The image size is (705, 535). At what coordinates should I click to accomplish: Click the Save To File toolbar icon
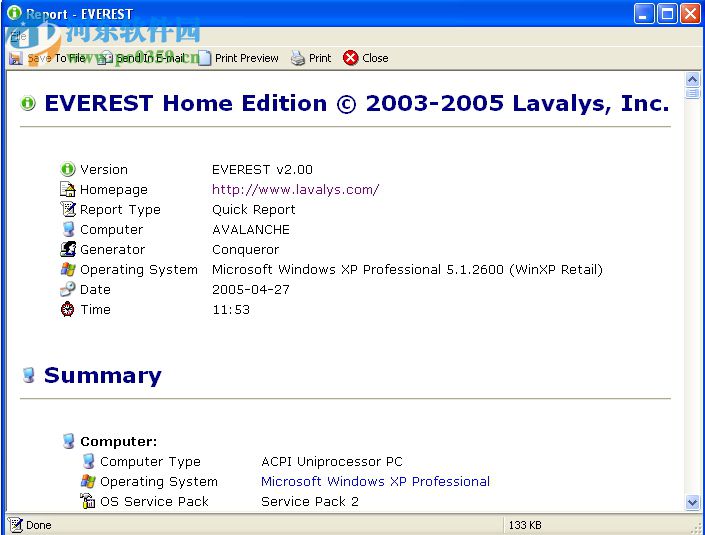click(x=16, y=58)
